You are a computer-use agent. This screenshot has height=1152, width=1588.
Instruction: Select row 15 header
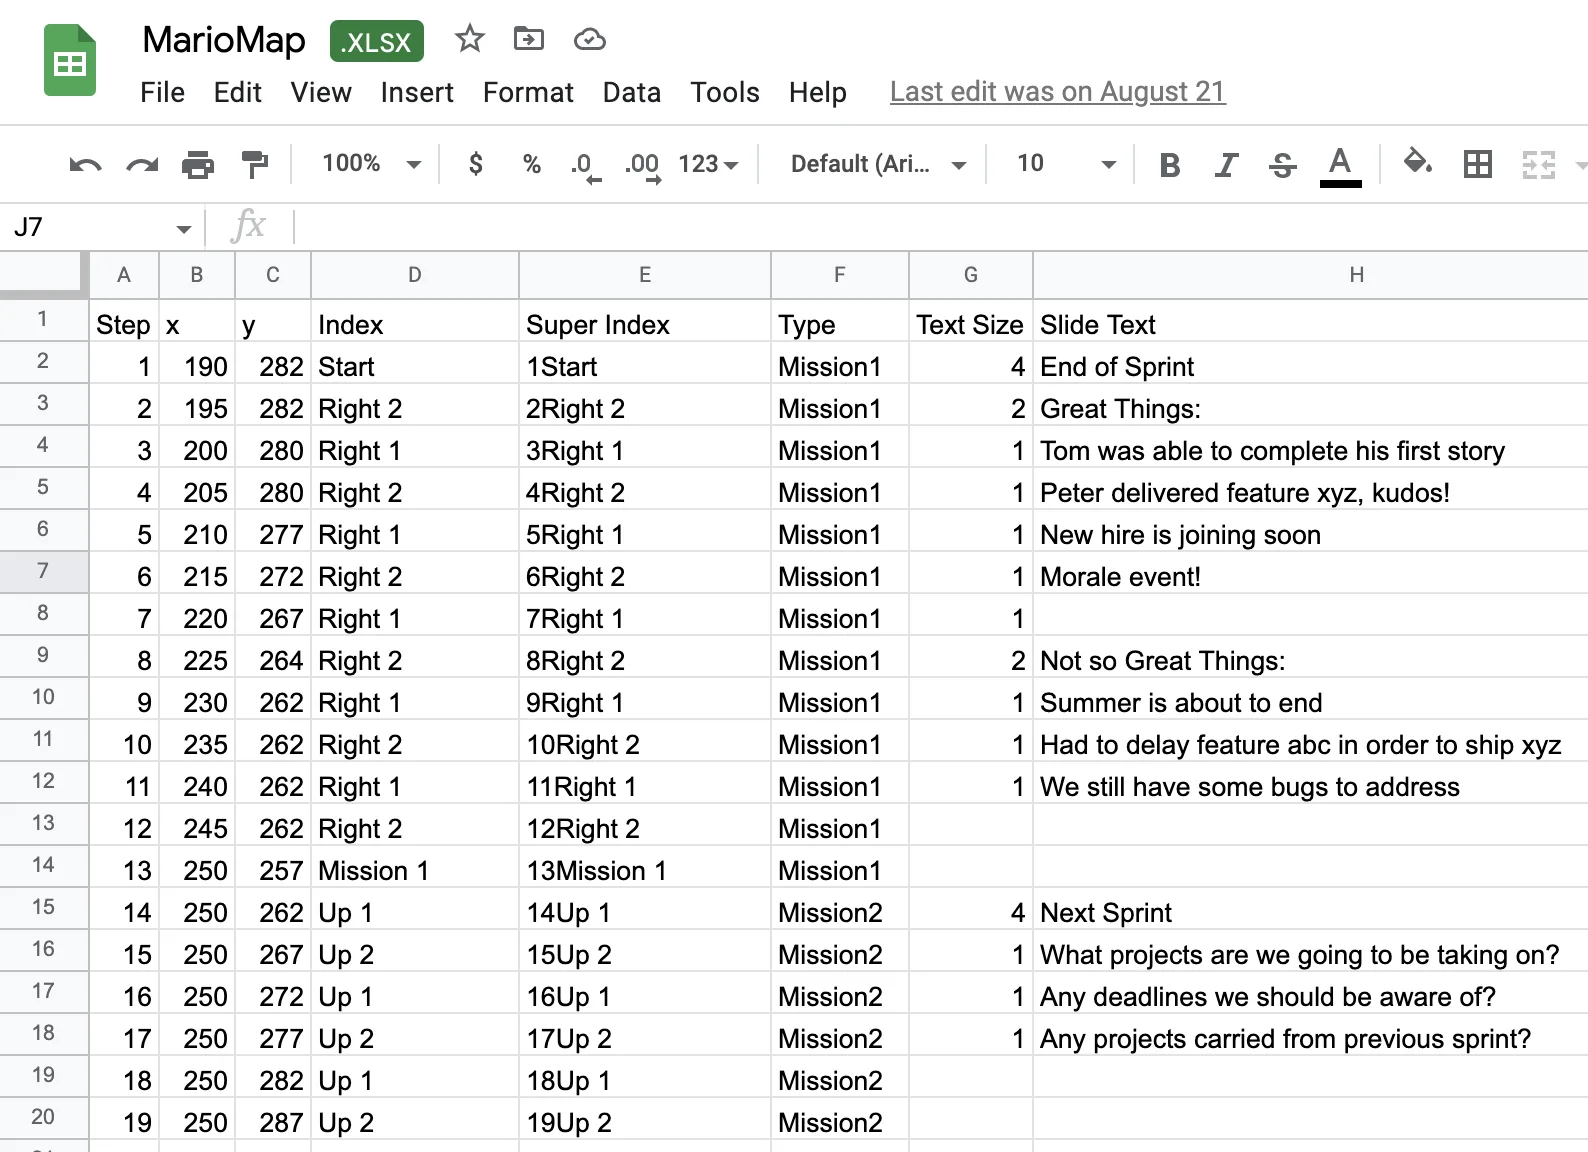[x=43, y=908]
